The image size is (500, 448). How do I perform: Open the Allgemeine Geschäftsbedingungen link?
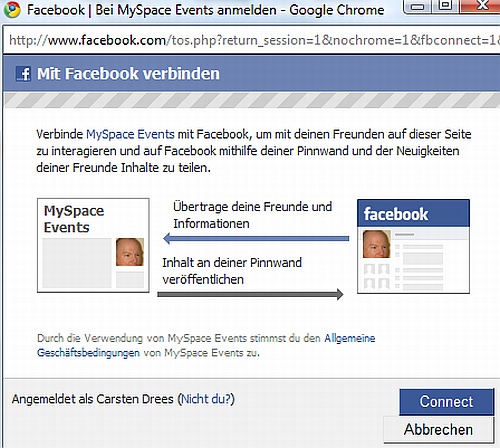[206, 345]
